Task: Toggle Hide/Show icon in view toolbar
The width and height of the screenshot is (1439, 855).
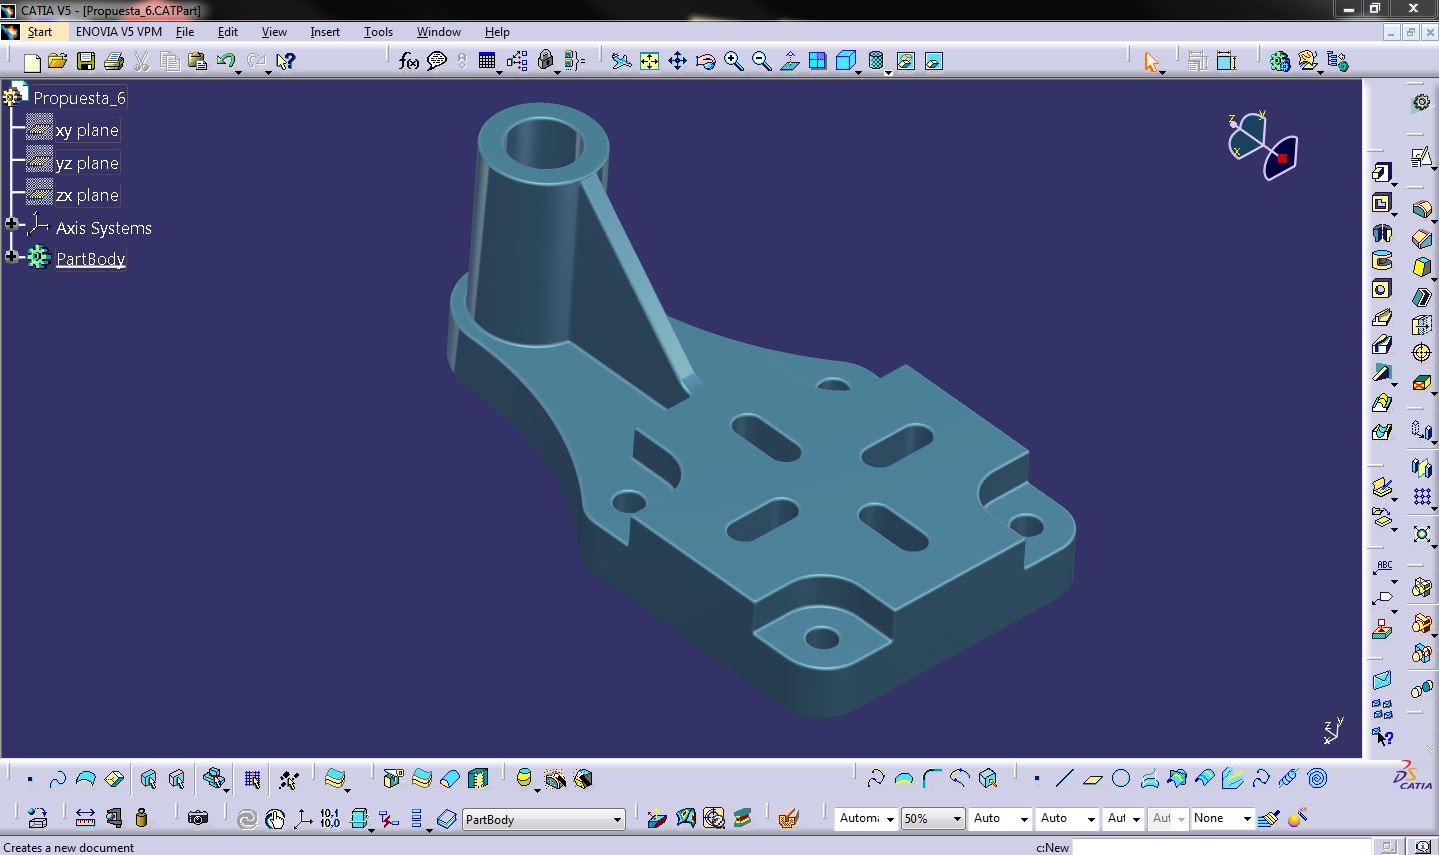Action: (x=905, y=62)
